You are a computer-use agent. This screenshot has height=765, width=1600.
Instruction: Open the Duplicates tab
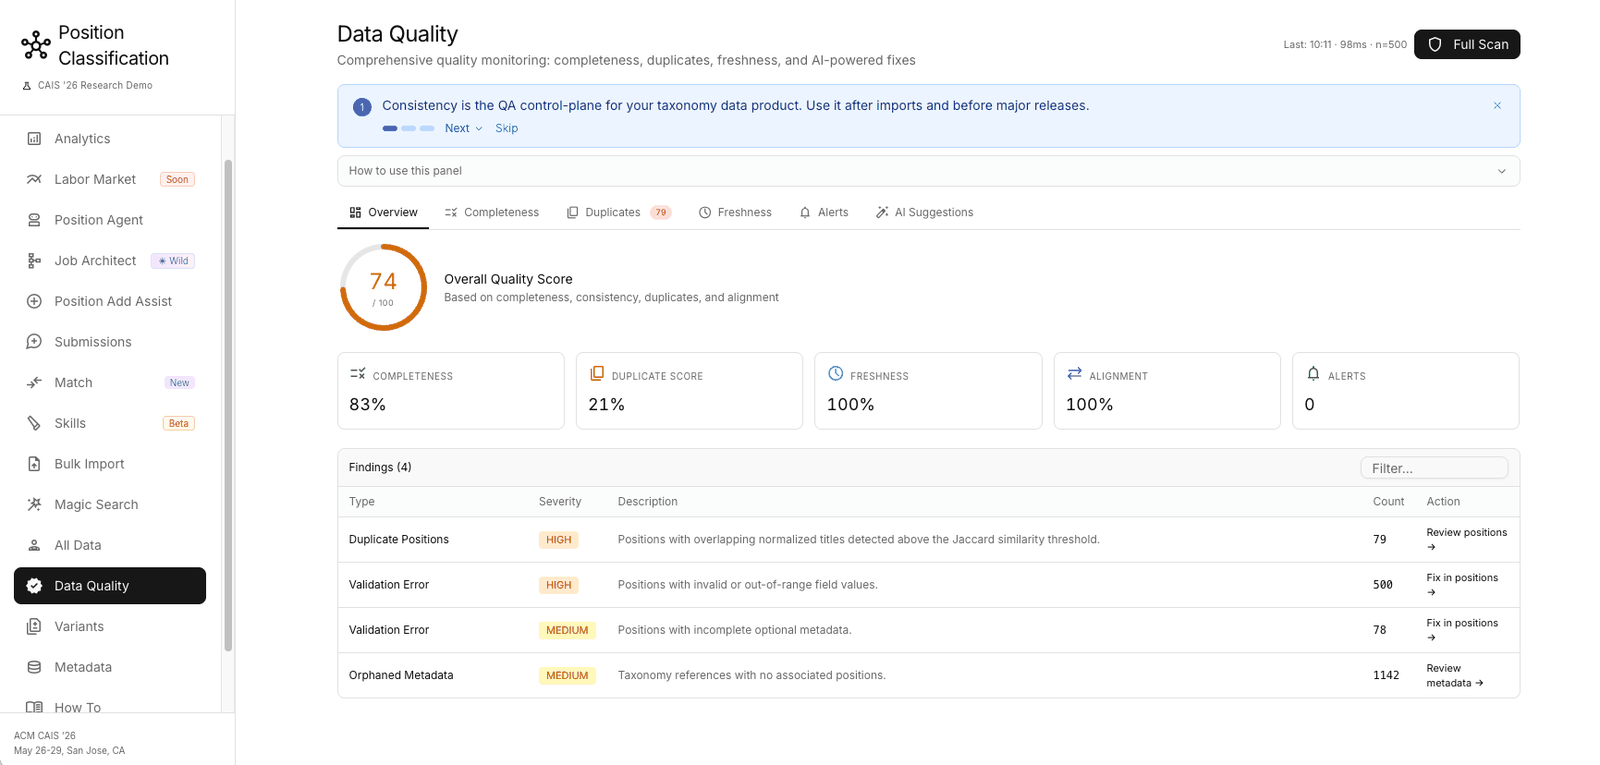click(x=619, y=212)
